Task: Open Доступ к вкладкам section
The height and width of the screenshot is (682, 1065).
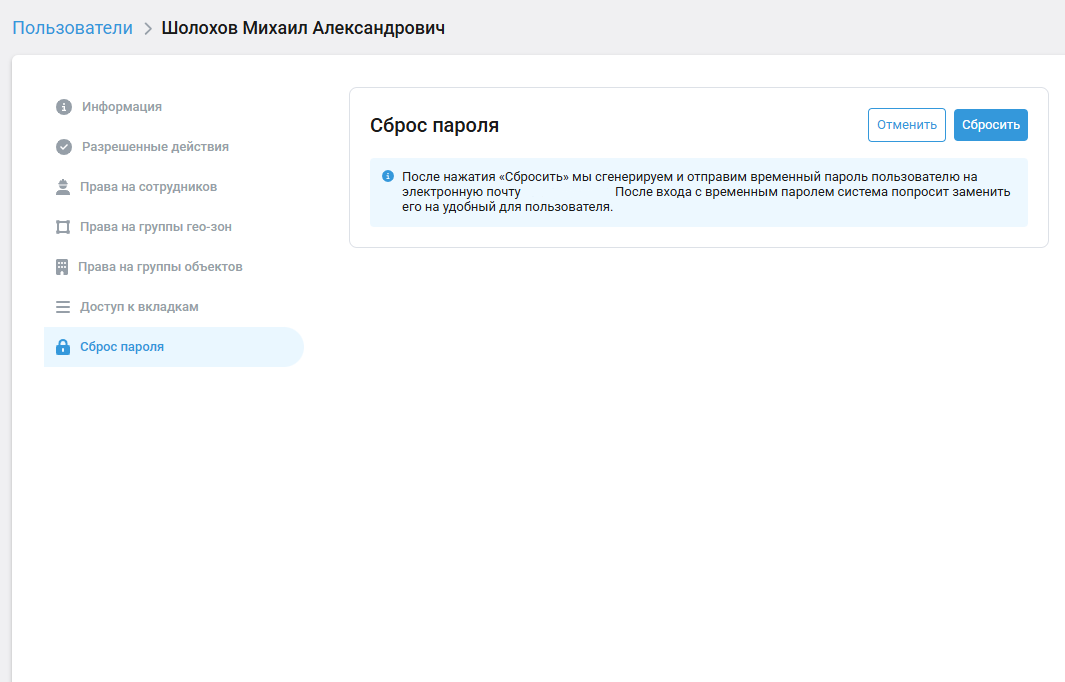Action: pos(139,307)
